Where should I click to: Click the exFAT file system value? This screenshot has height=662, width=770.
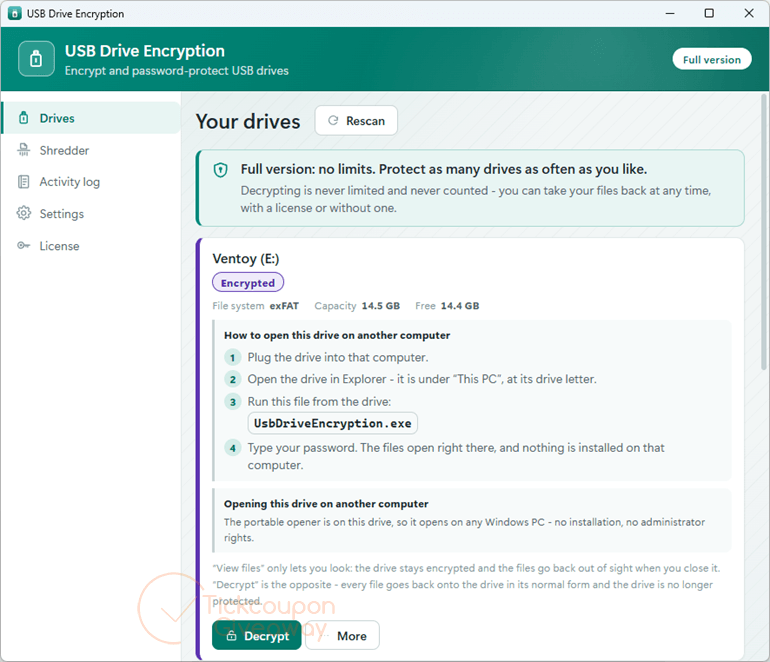284,306
